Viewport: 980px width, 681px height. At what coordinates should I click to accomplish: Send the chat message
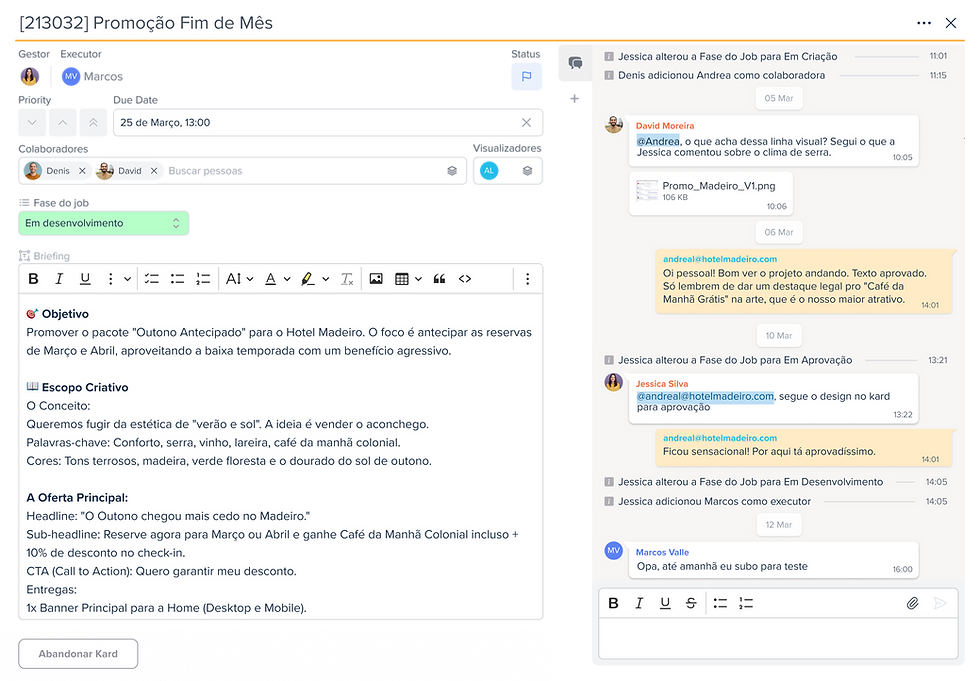coord(939,603)
